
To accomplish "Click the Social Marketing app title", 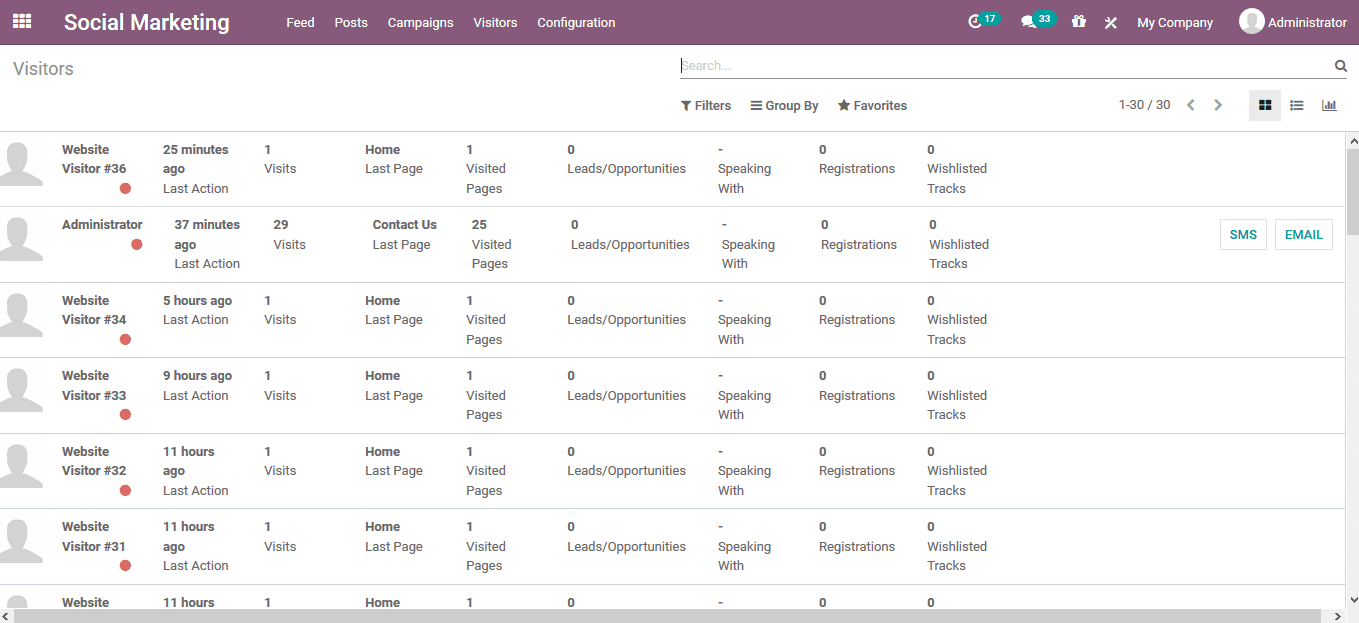I will (x=146, y=22).
